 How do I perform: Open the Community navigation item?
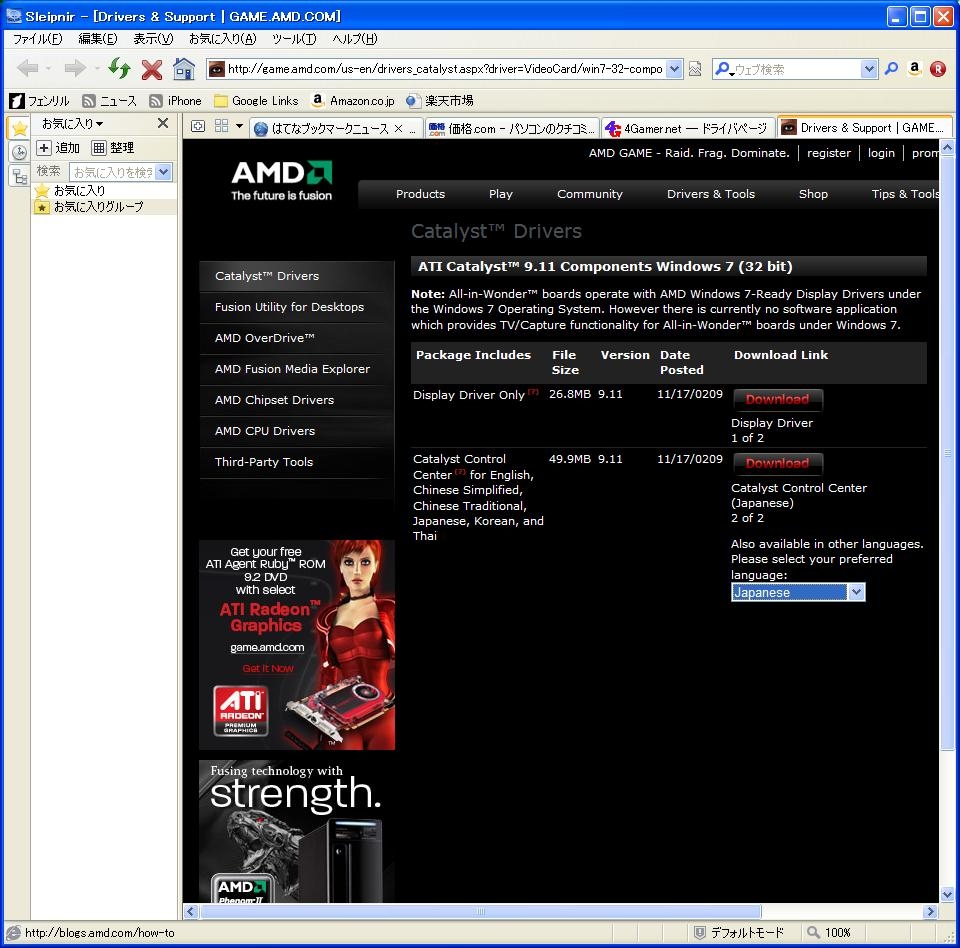click(x=590, y=194)
